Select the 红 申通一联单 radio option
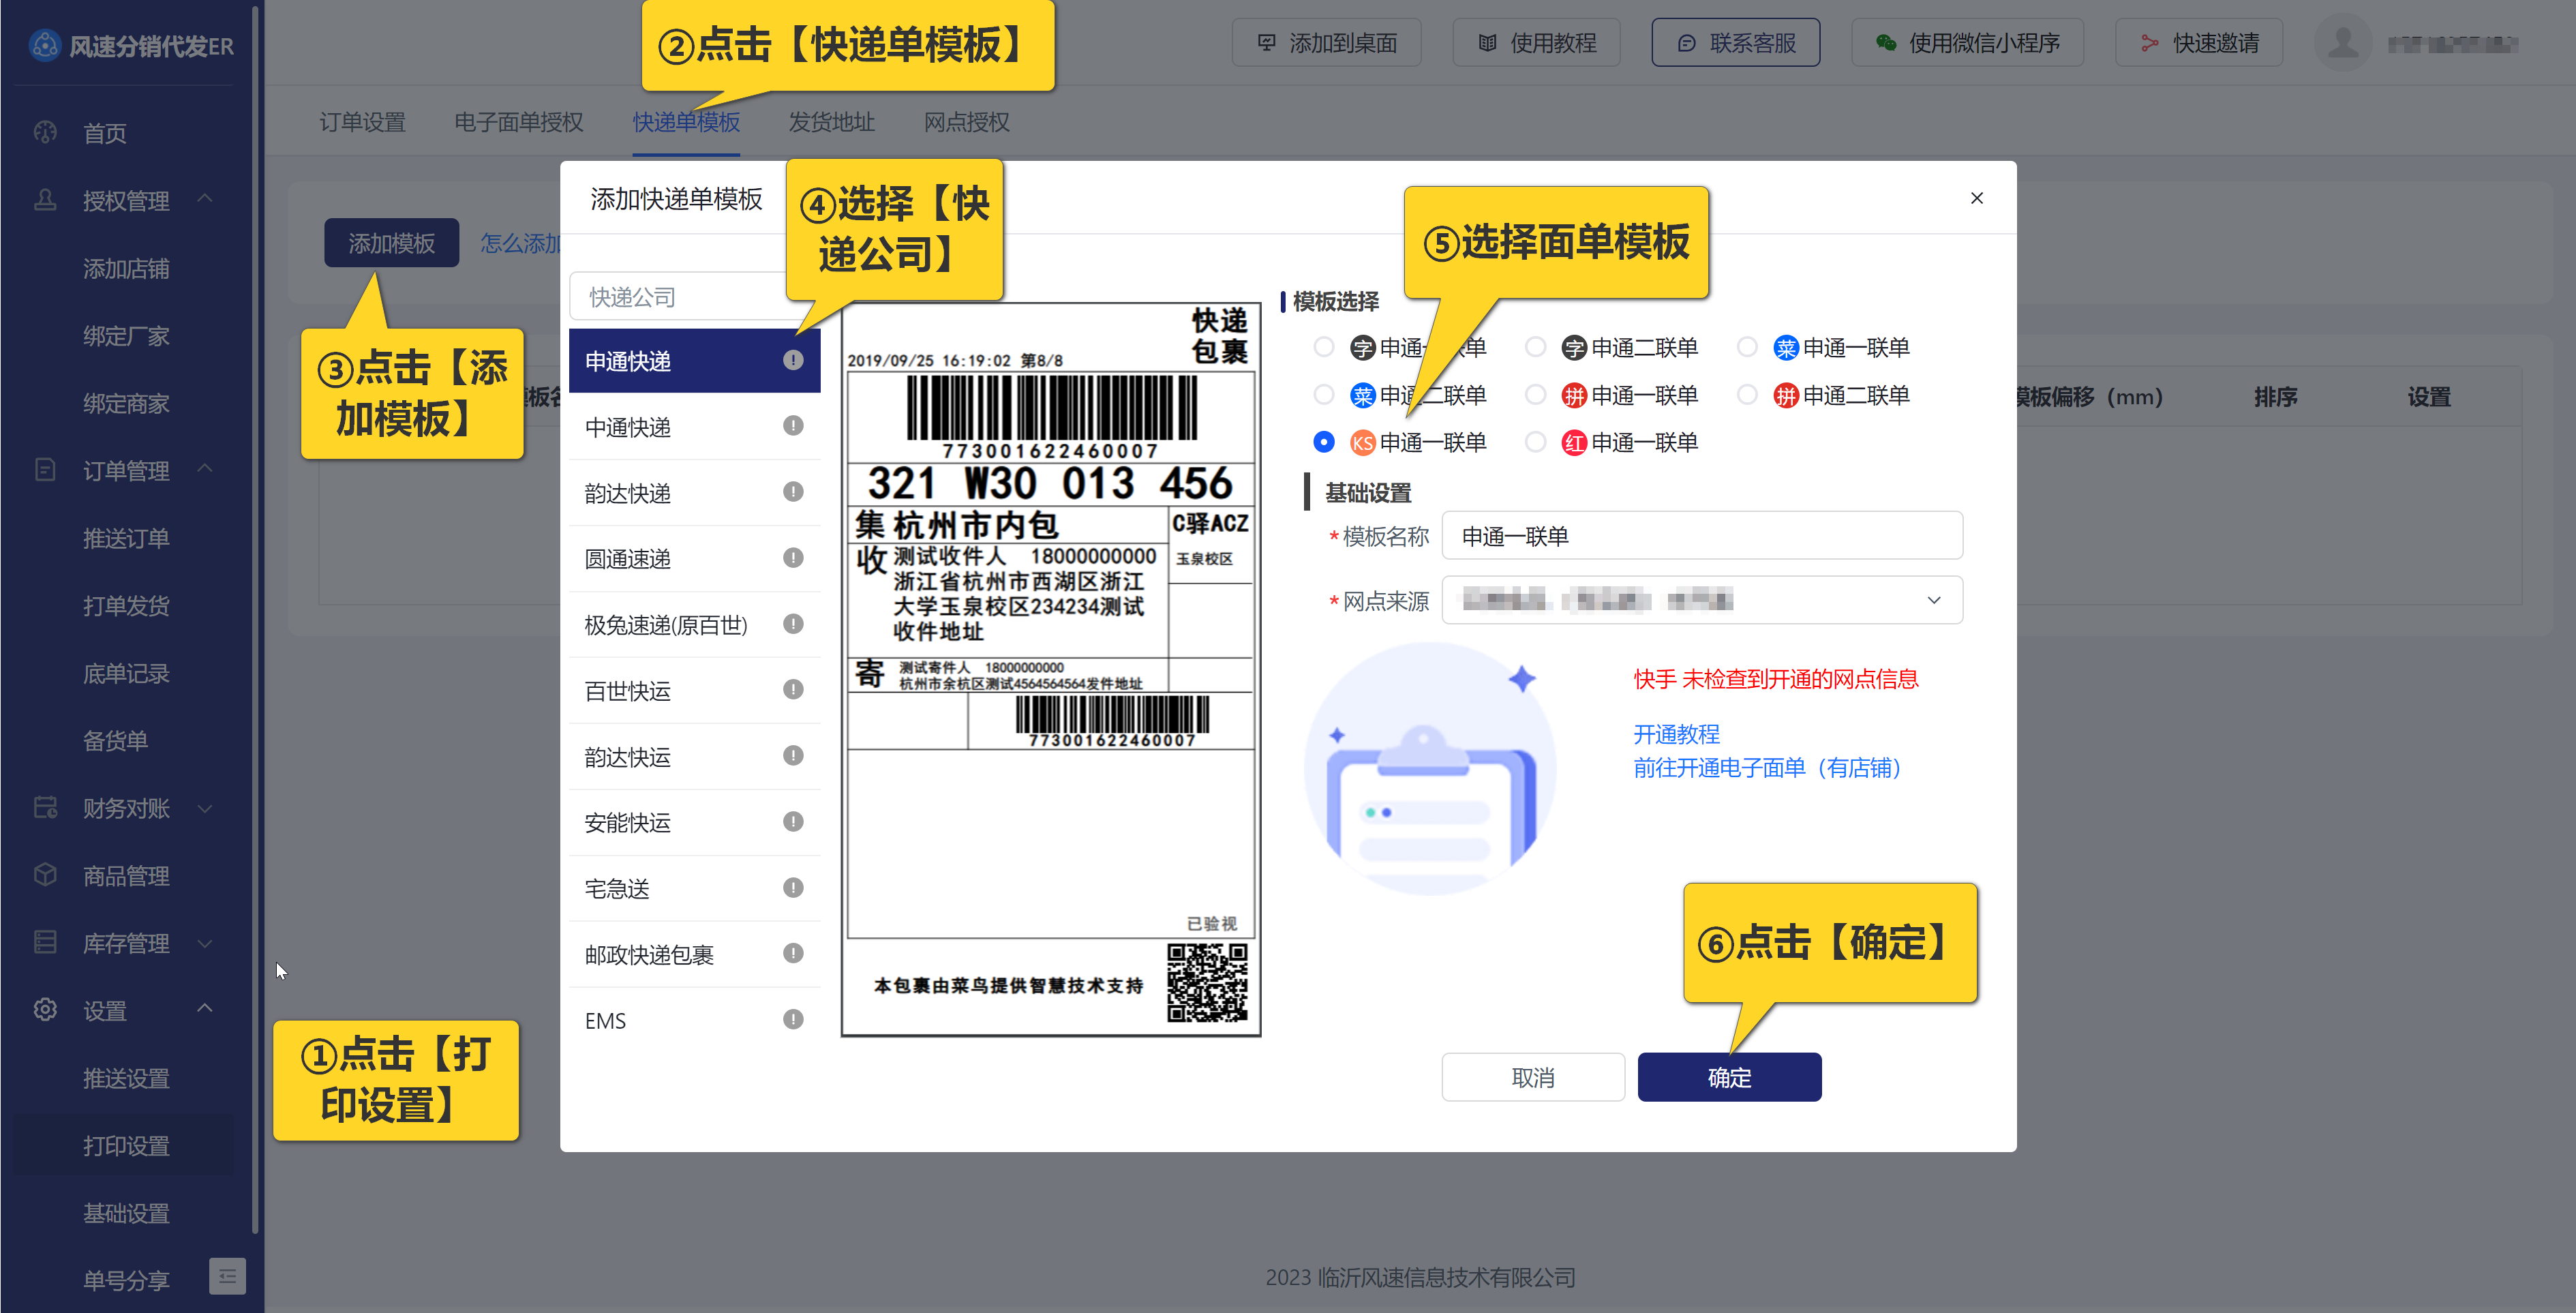The width and height of the screenshot is (2576, 1313). (1536, 442)
